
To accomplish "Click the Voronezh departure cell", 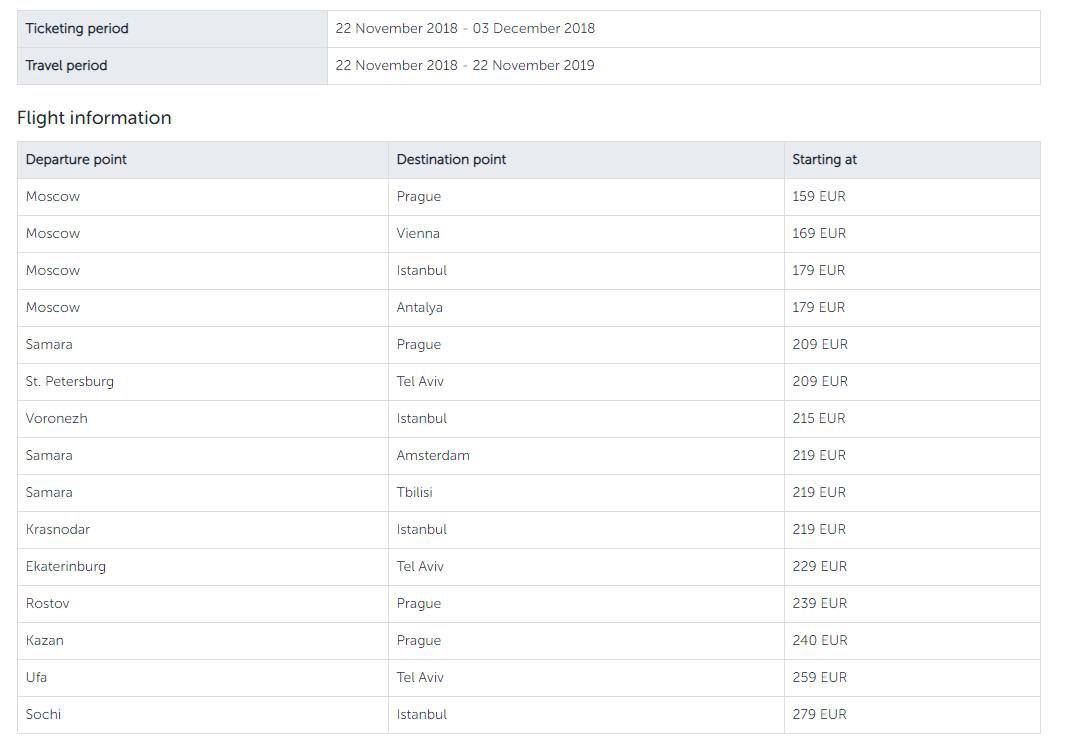I will [57, 419].
